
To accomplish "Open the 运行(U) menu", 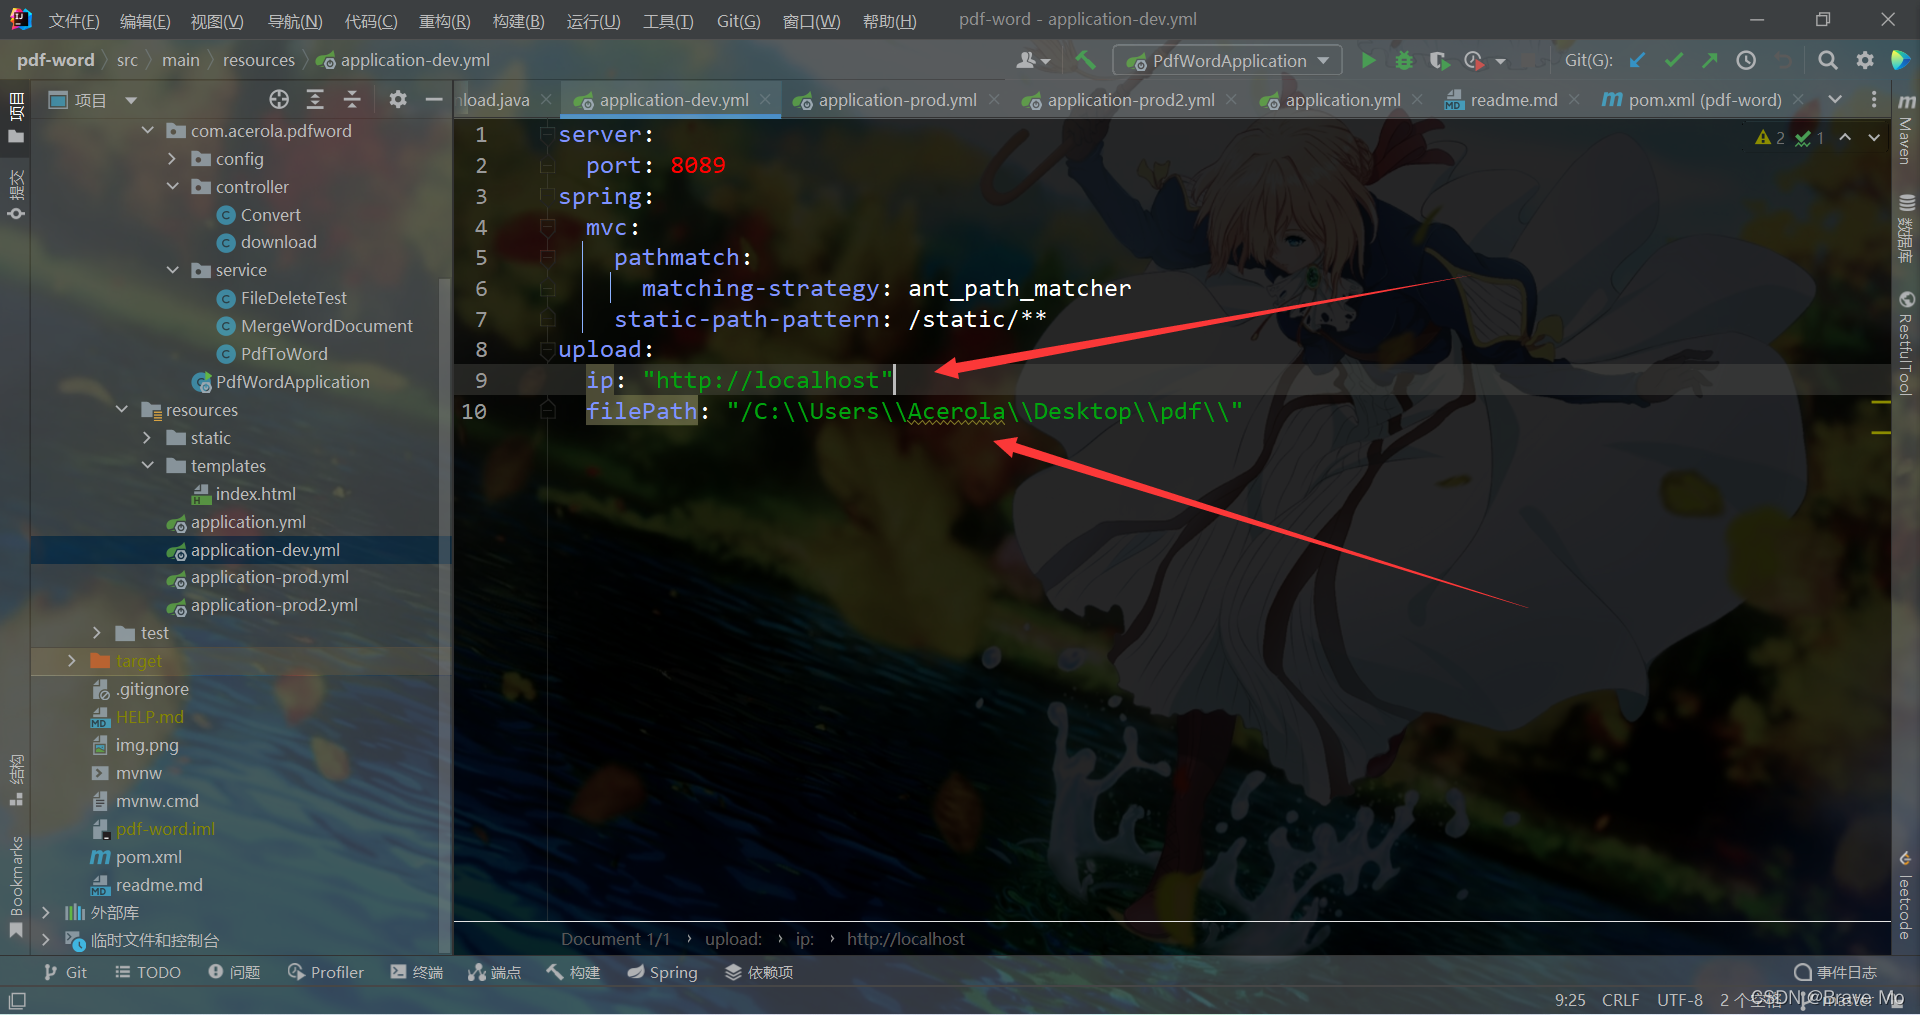I will point(593,21).
